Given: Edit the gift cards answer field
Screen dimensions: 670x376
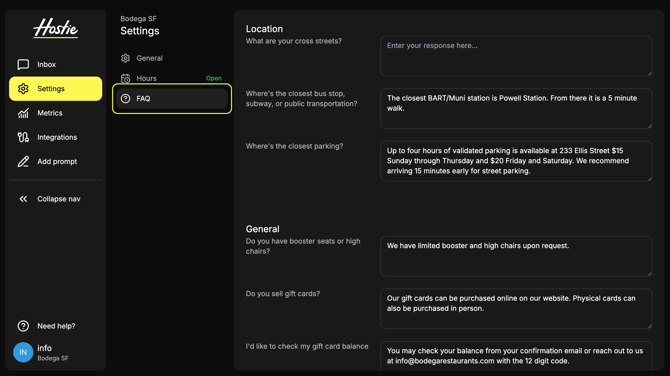Looking at the screenshot, I should [516, 308].
